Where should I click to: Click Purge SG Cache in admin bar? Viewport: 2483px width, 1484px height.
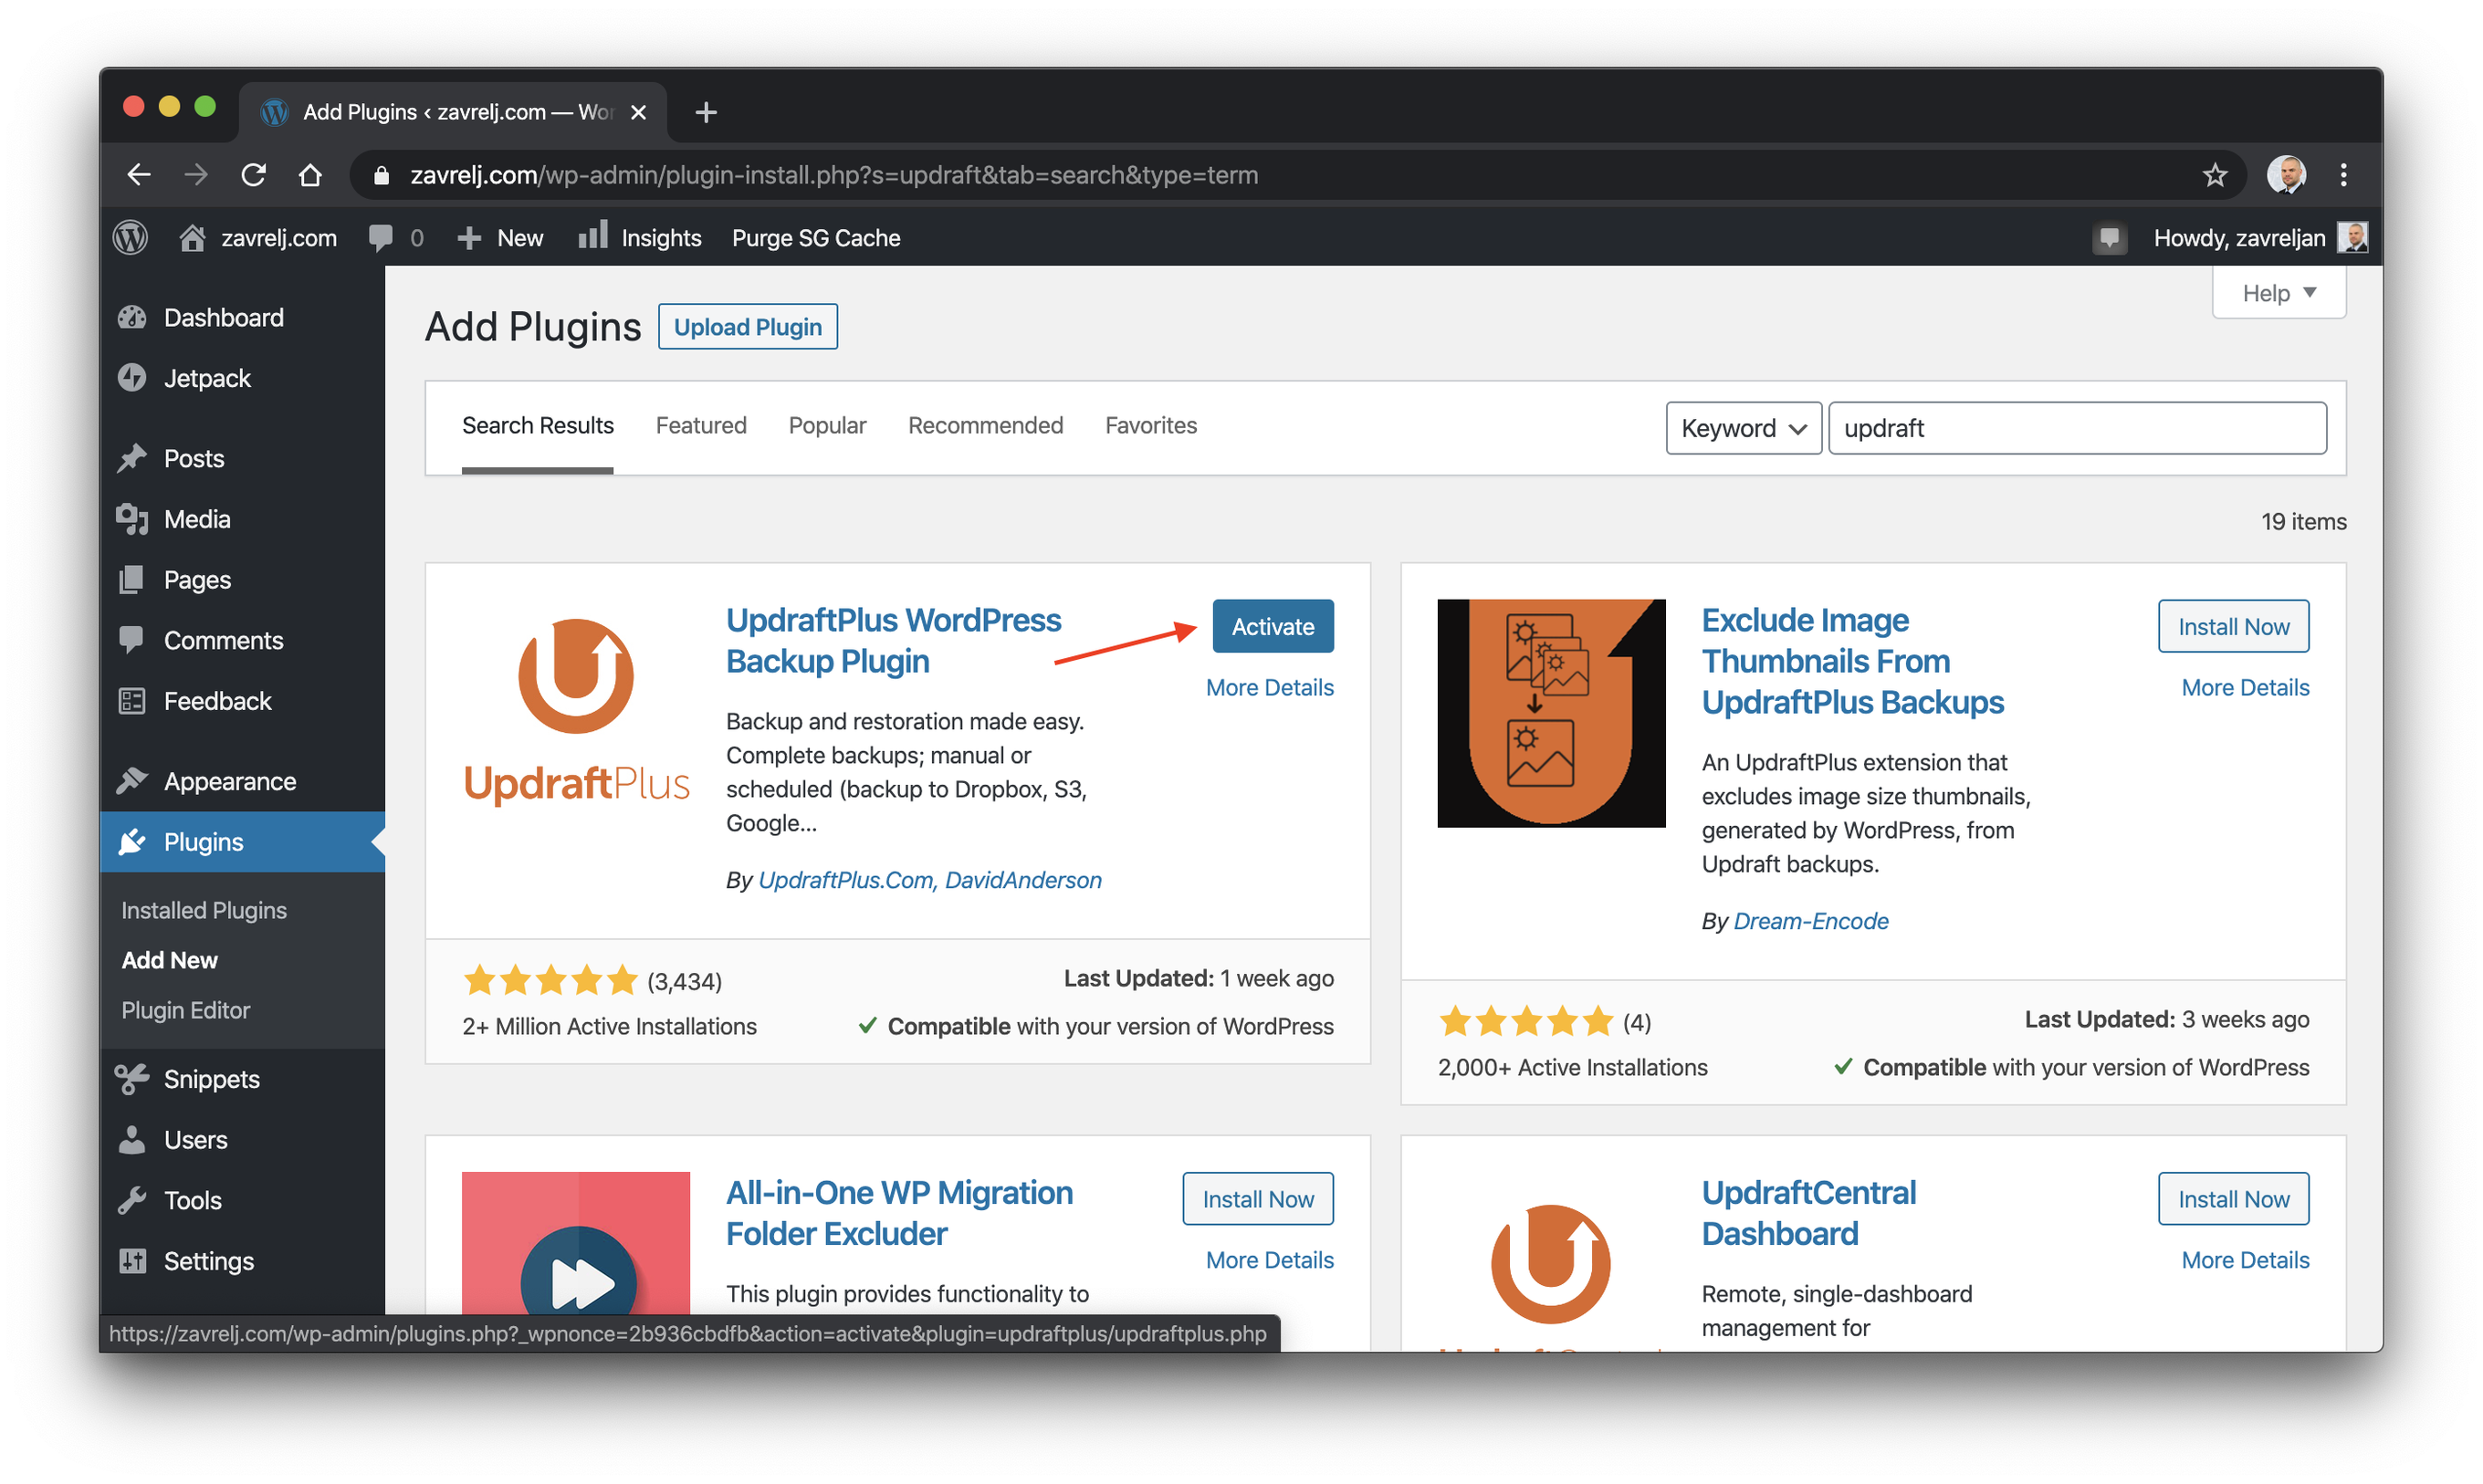(816, 238)
